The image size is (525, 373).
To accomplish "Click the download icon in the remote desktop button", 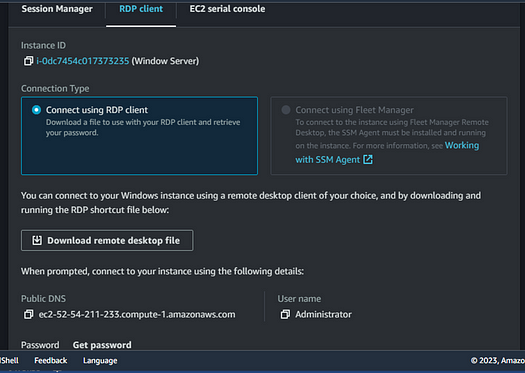I will [37, 240].
